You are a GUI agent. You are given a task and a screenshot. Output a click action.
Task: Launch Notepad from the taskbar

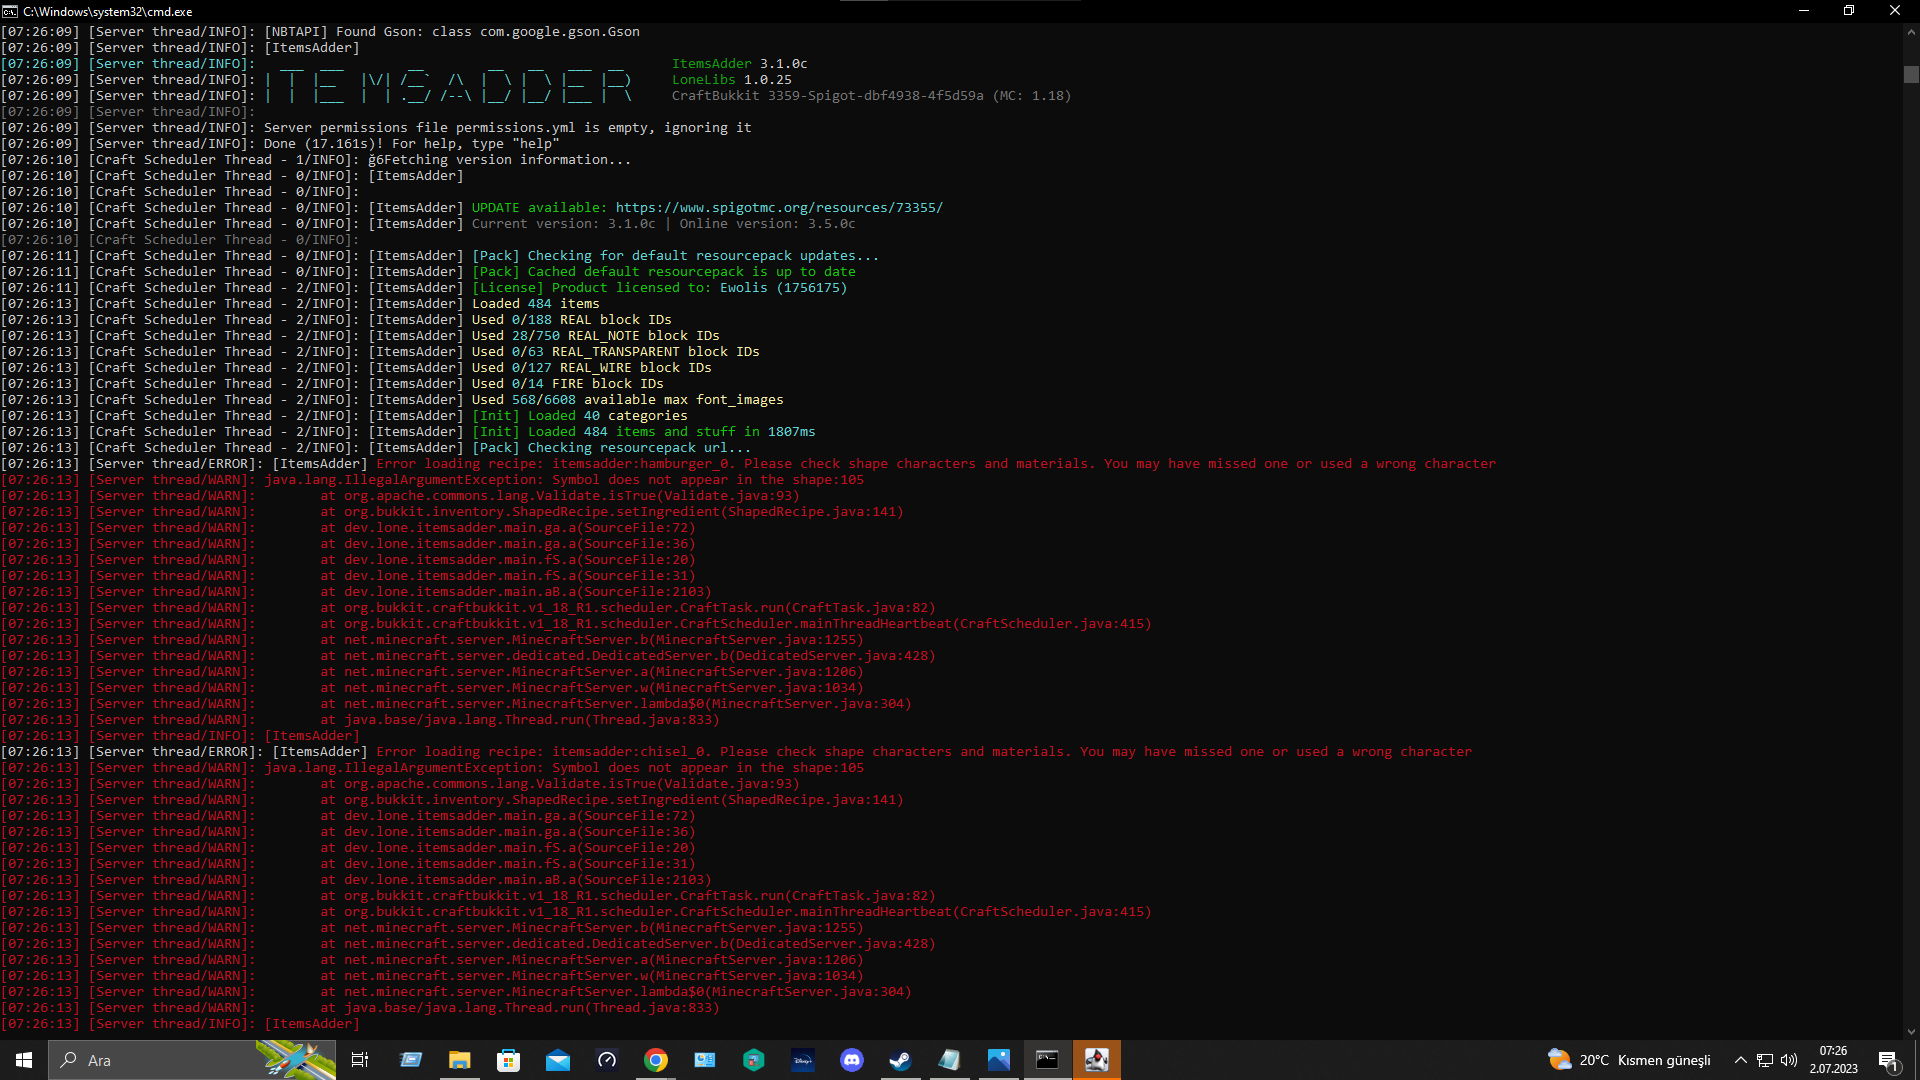[x=948, y=1059]
